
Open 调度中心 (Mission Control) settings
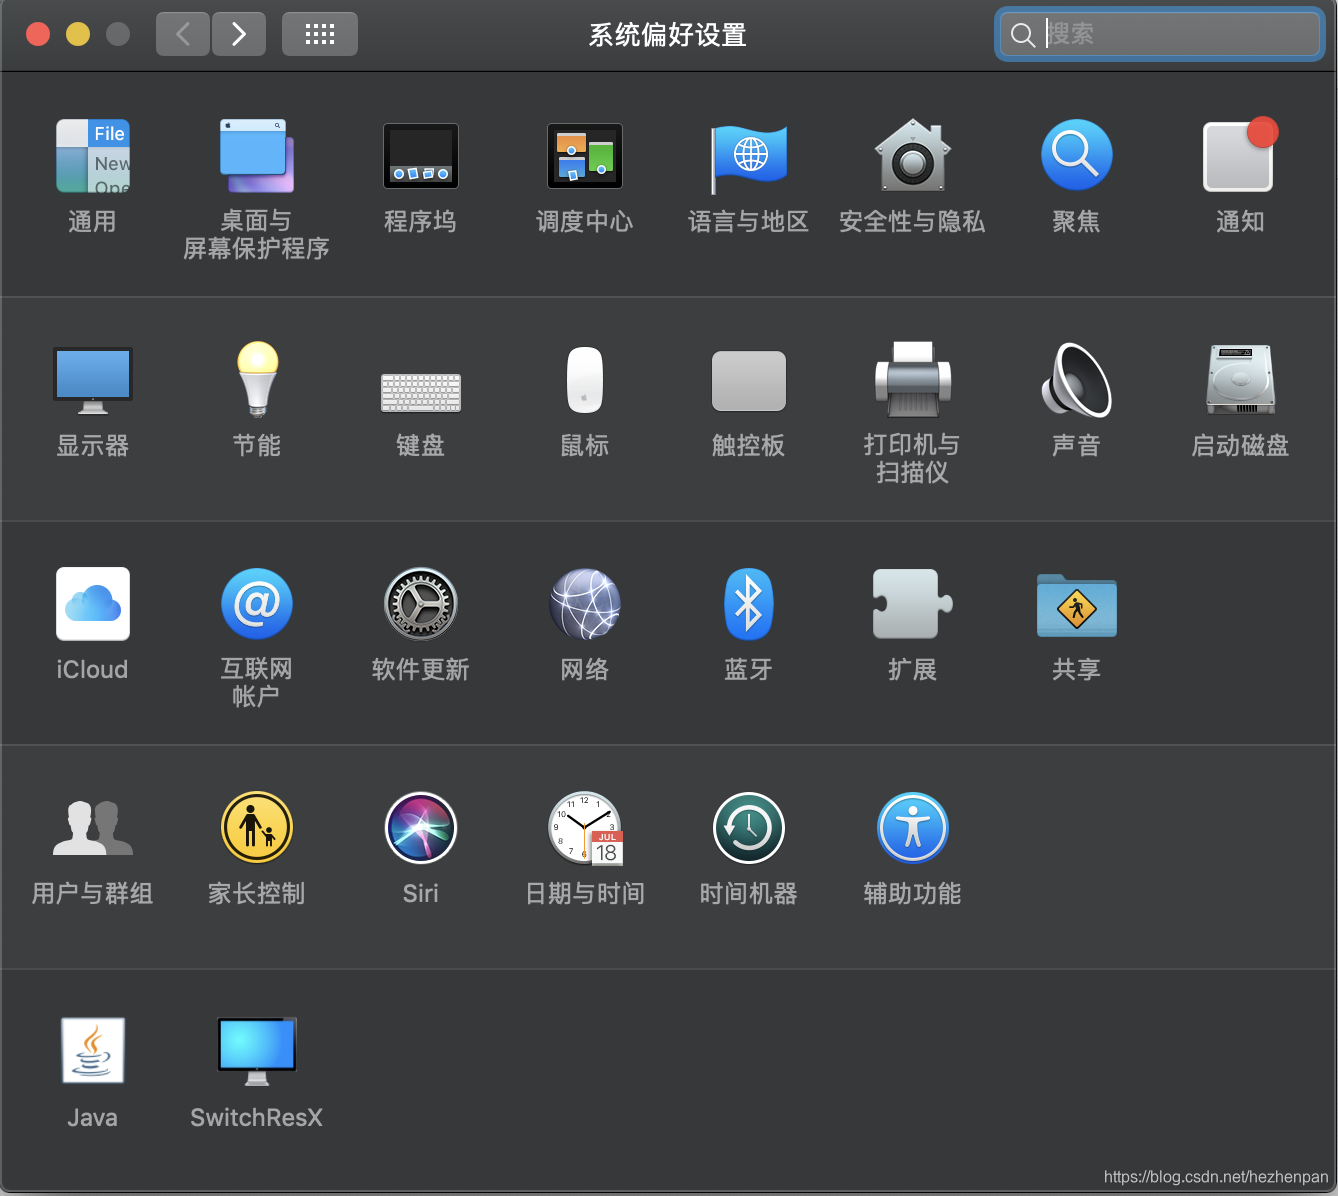point(585,156)
